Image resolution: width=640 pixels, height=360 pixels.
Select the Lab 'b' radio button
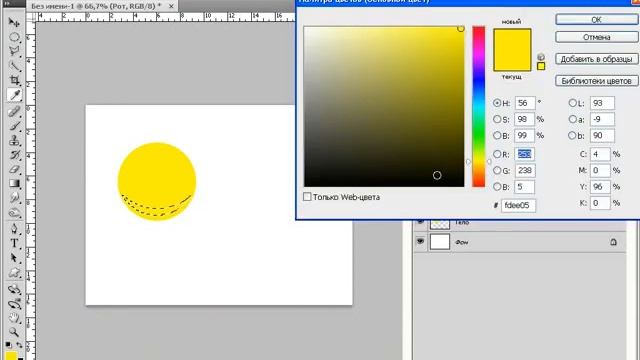pos(572,135)
